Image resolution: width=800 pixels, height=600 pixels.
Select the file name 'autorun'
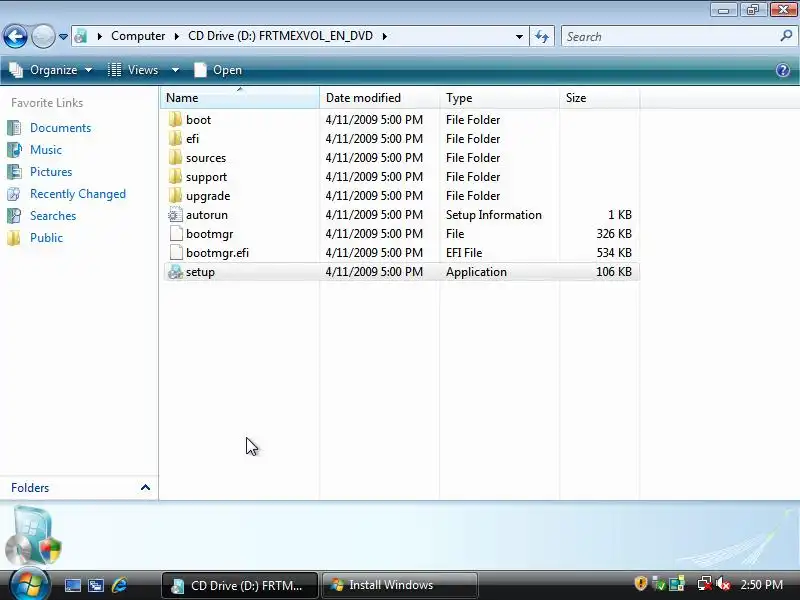point(207,215)
